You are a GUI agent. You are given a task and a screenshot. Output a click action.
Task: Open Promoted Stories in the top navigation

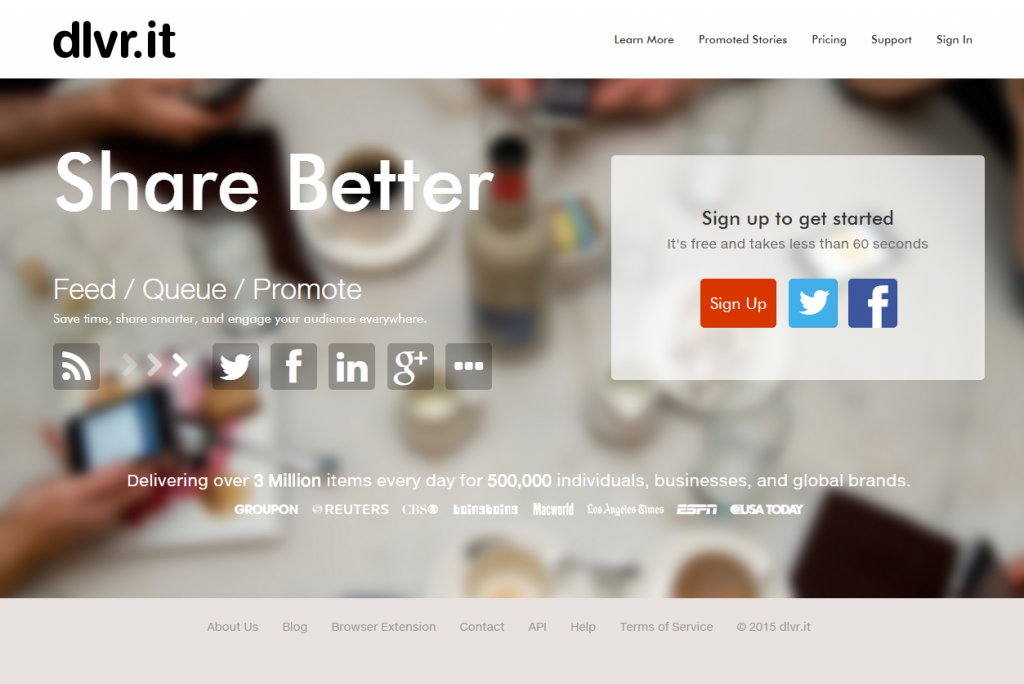743,39
